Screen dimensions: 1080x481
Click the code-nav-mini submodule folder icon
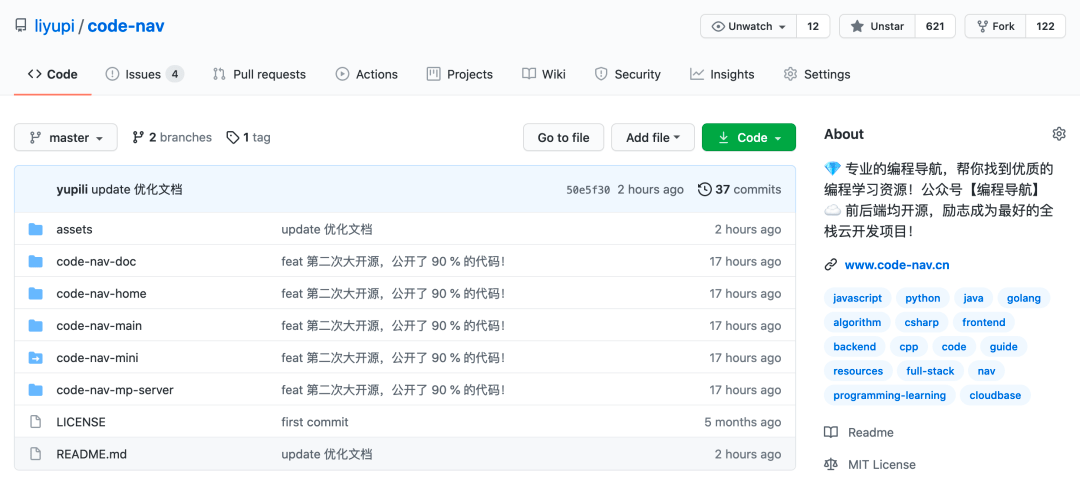36,358
